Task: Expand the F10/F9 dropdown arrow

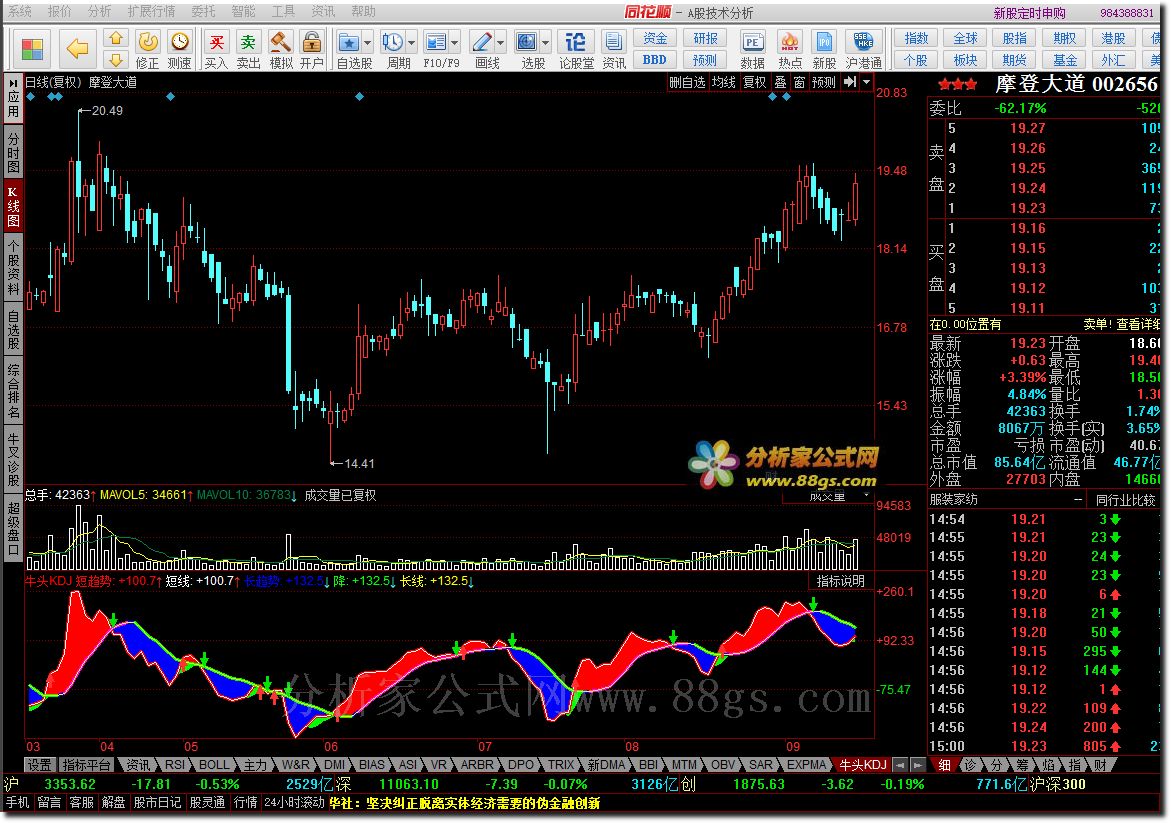Action: [x=454, y=43]
